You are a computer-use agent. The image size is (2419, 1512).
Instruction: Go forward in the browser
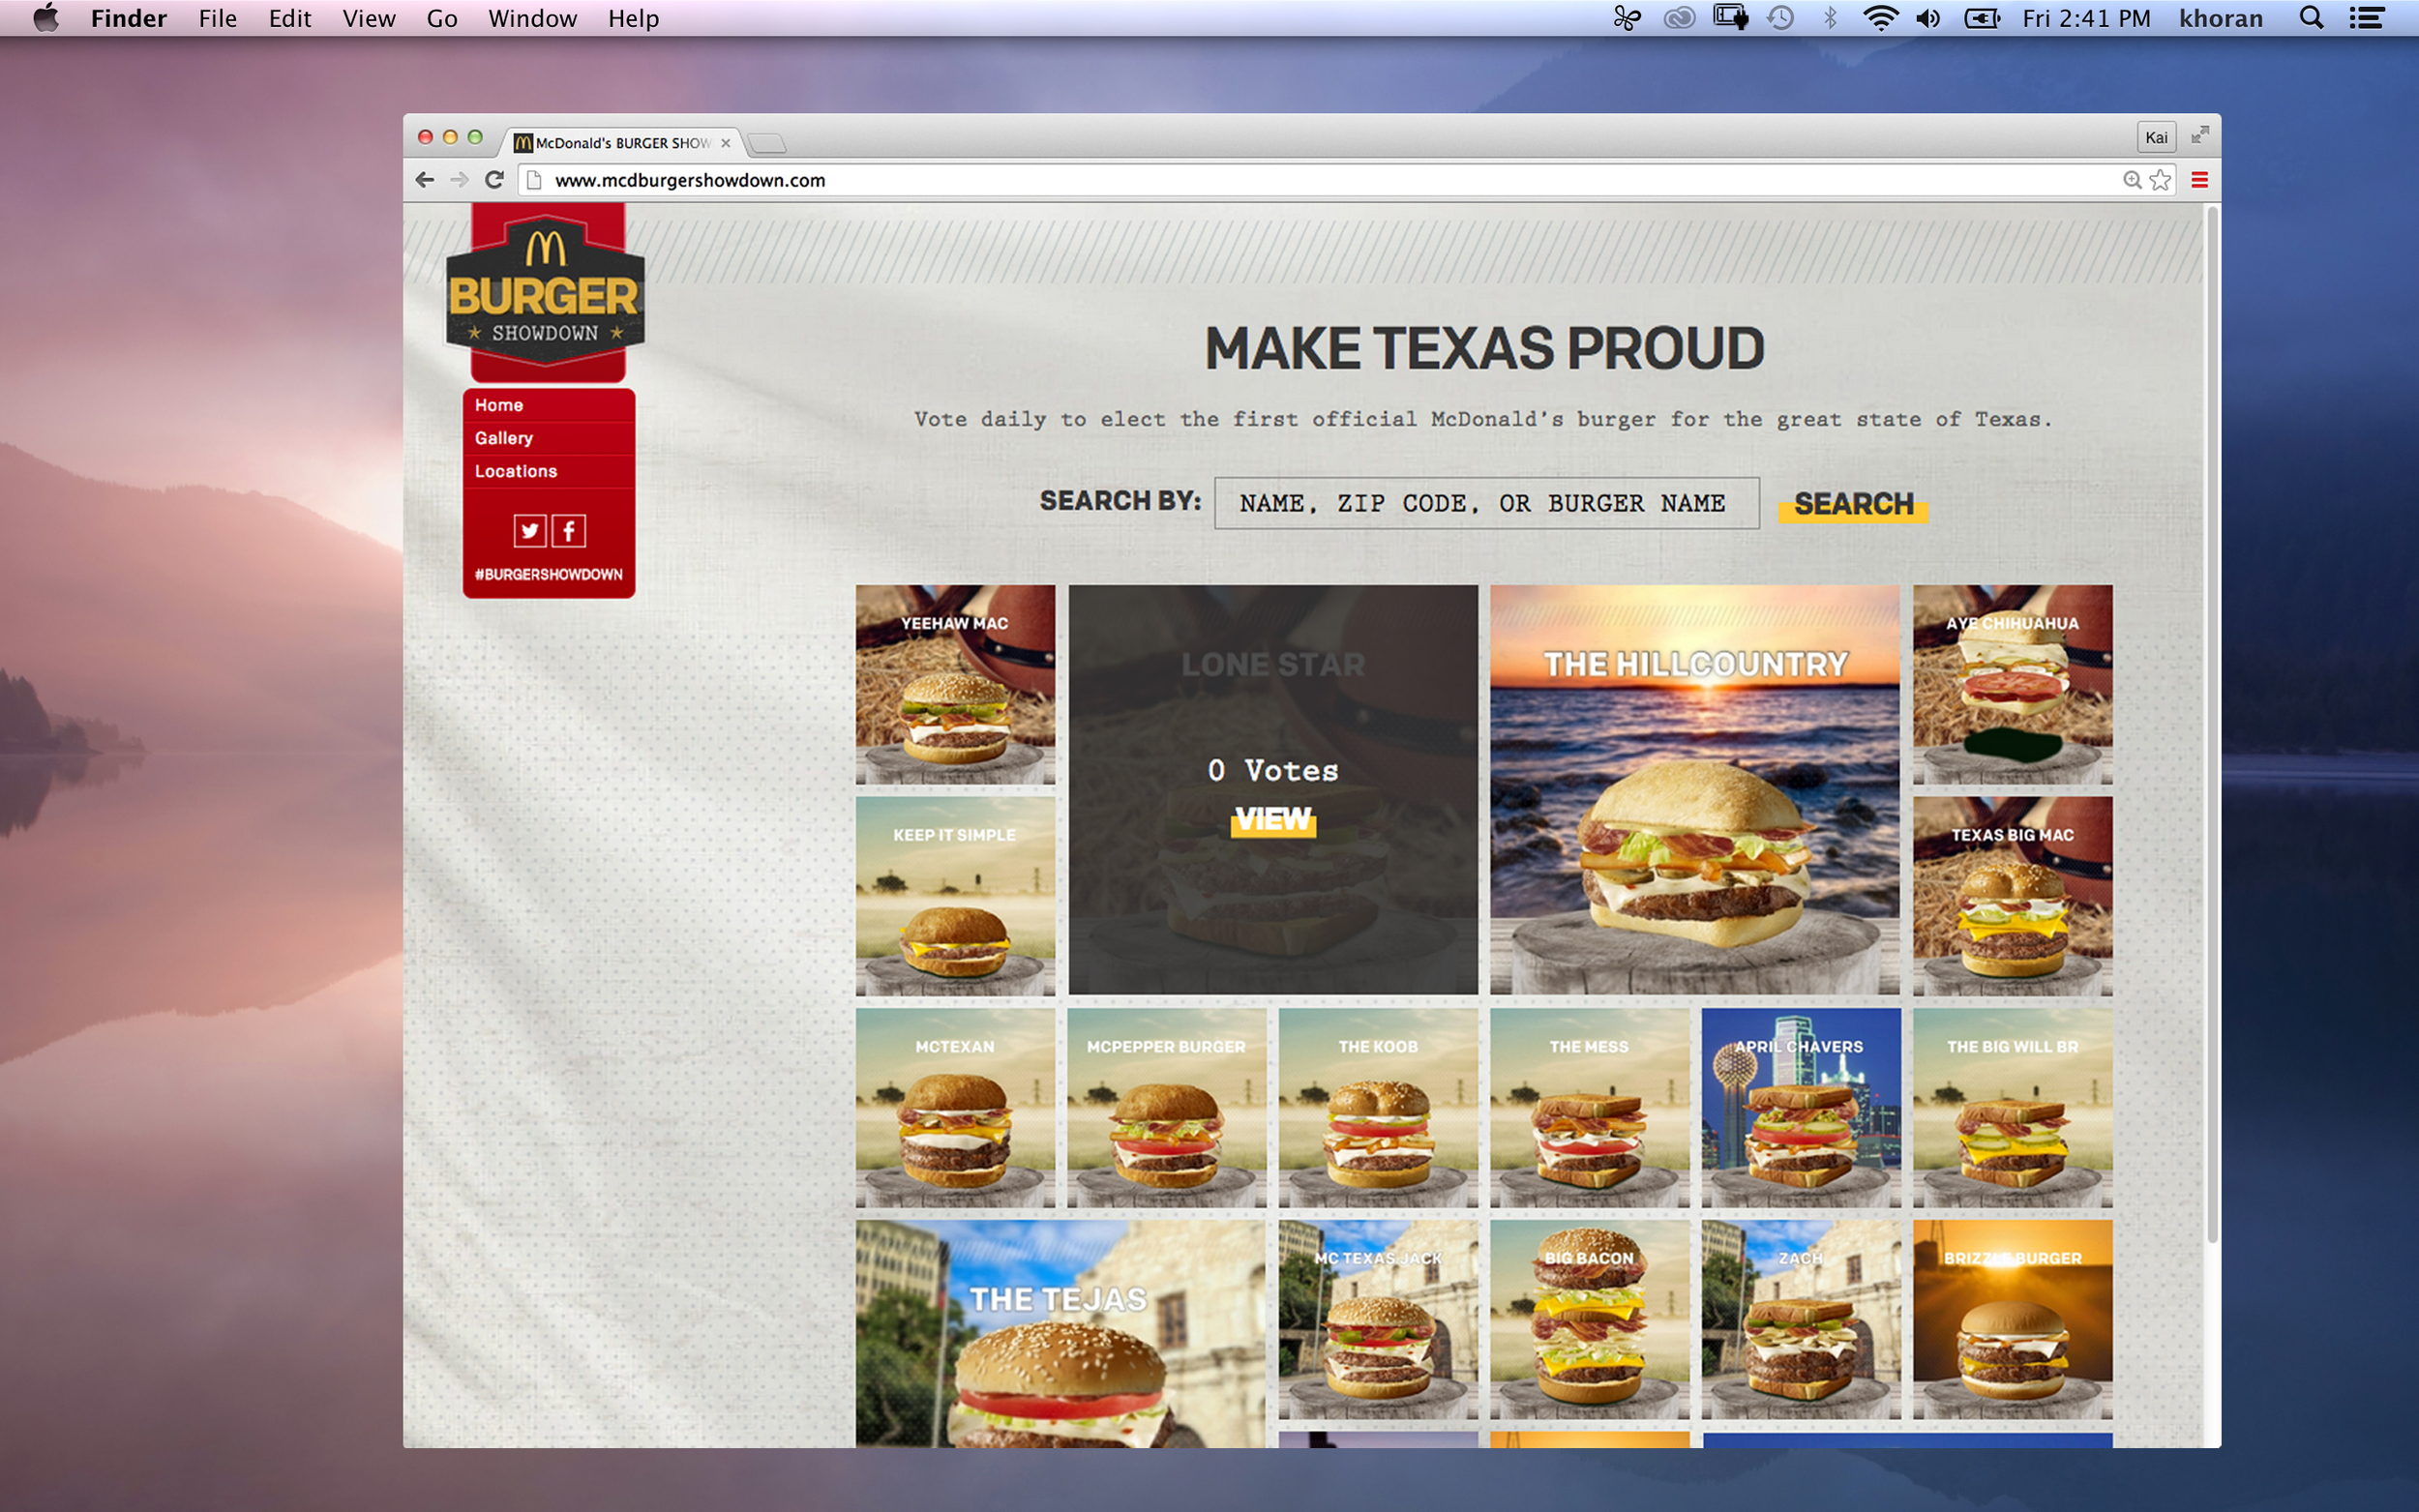459,180
